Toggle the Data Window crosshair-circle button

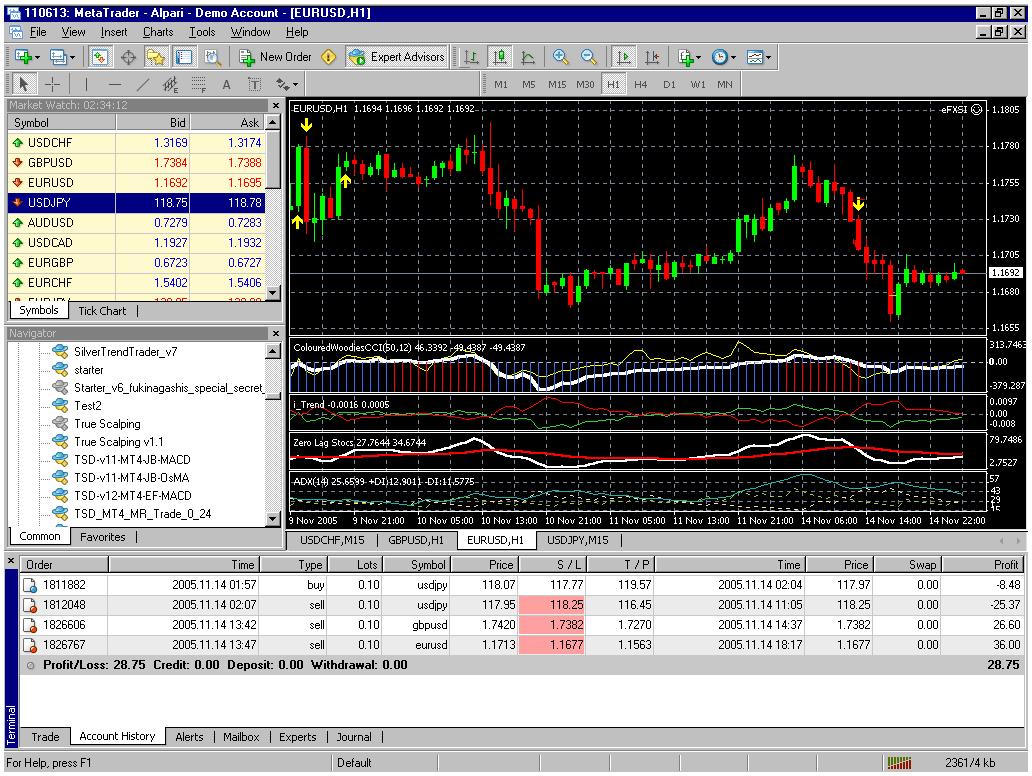pyautogui.click(x=128, y=57)
